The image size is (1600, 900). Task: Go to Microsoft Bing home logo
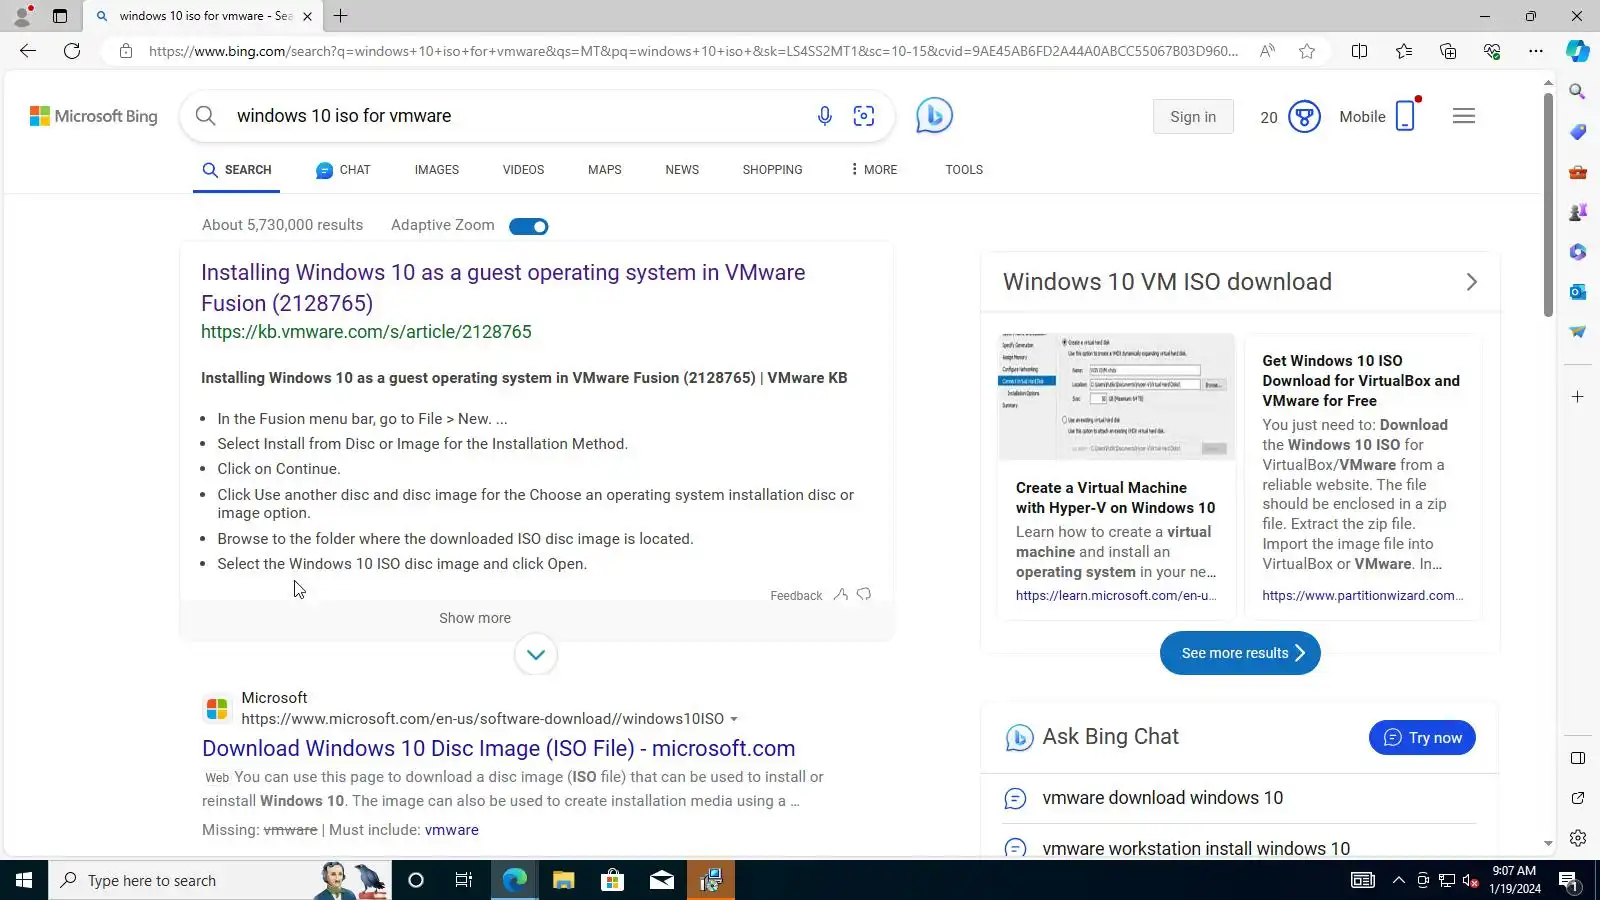pyautogui.click(x=94, y=116)
